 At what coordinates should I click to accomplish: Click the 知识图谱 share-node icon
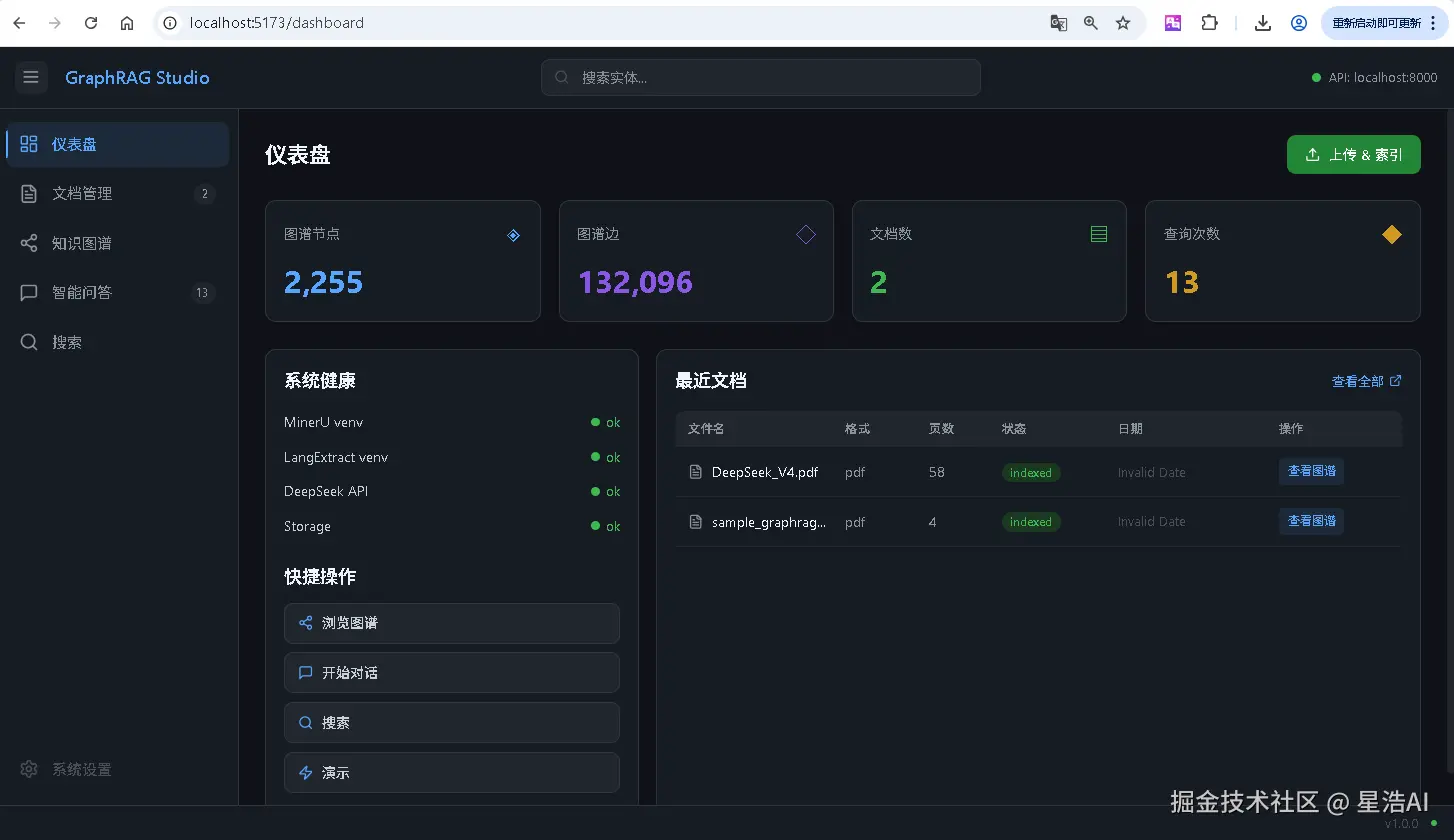click(29, 243)
